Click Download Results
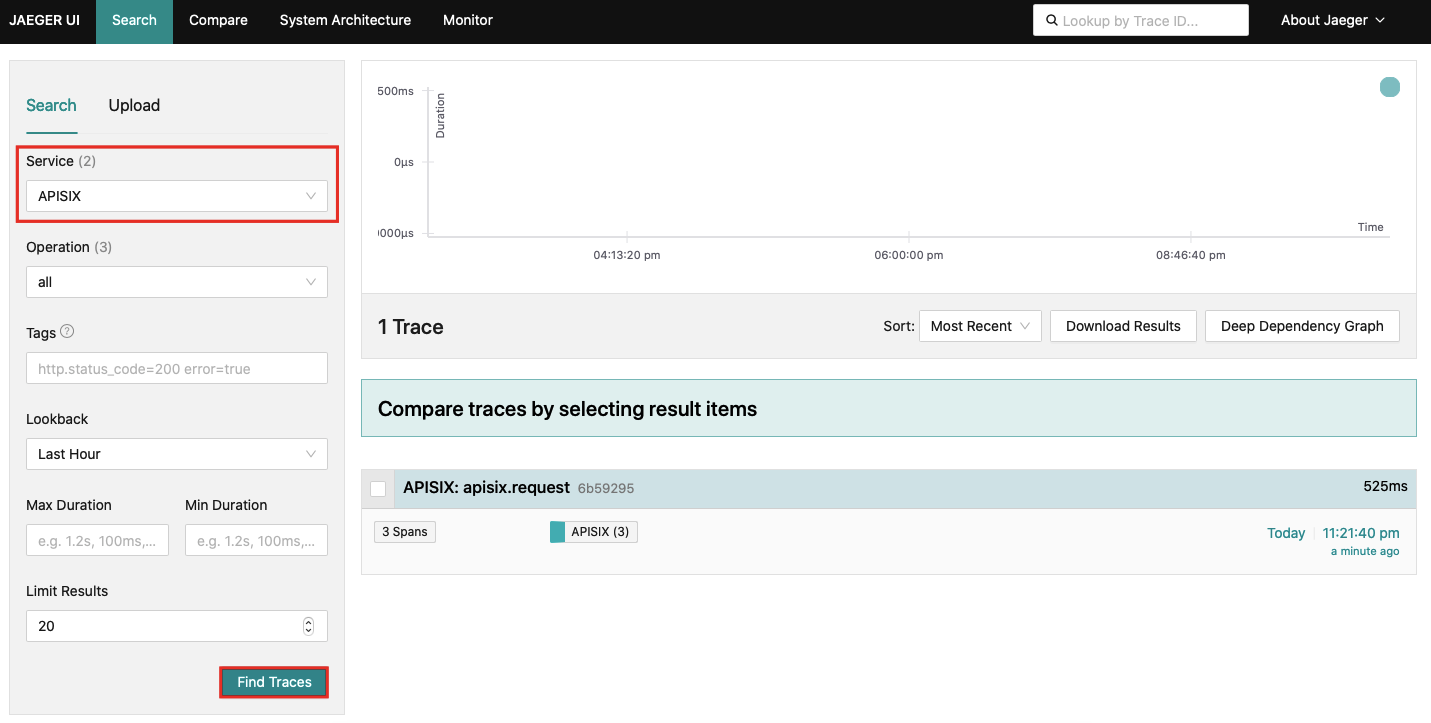The image size is (1431, 723). [x=1123, y=326]
